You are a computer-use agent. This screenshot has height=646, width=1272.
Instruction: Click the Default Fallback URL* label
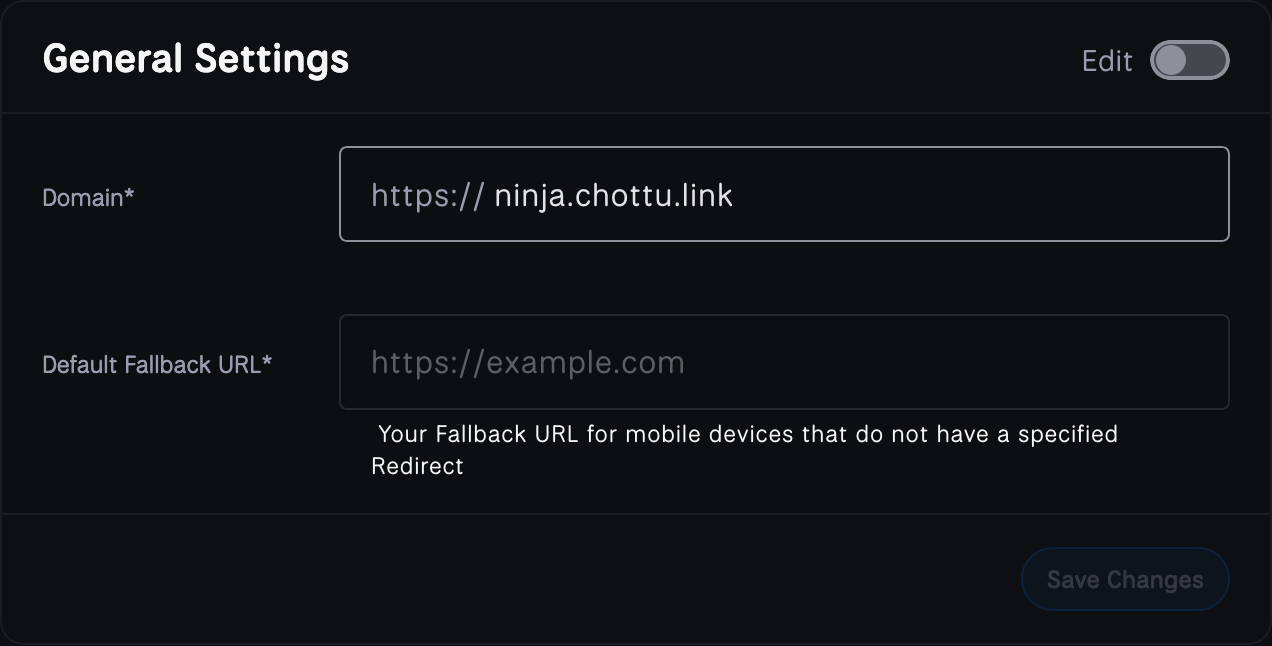[x=157, y=365]
